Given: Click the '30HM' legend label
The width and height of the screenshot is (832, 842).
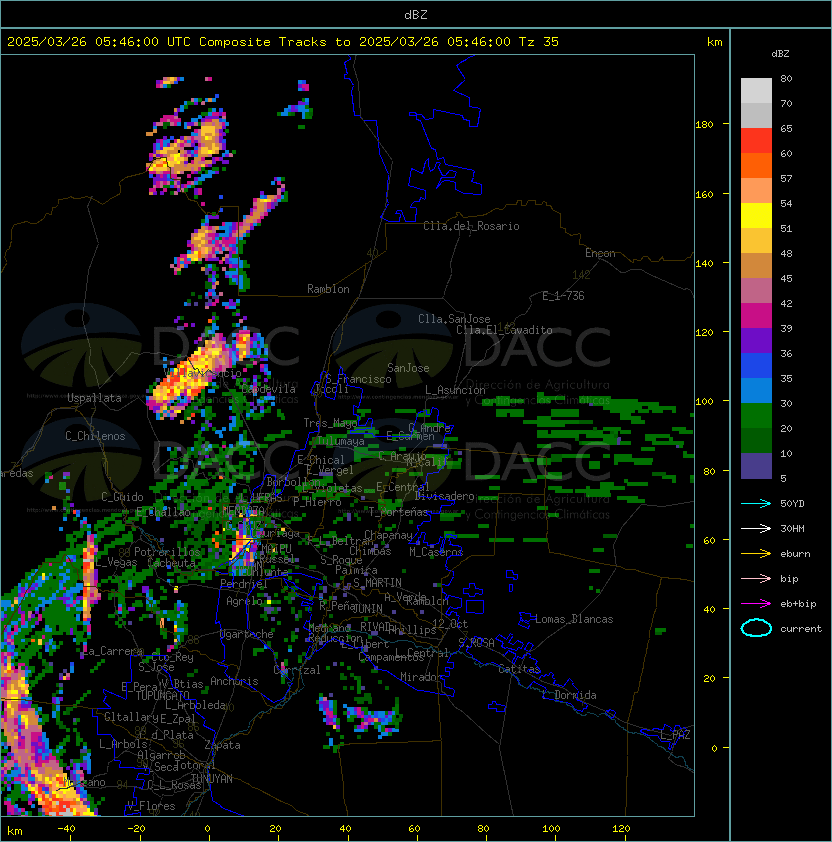Looking at the screenshot, I should [792, 529].
